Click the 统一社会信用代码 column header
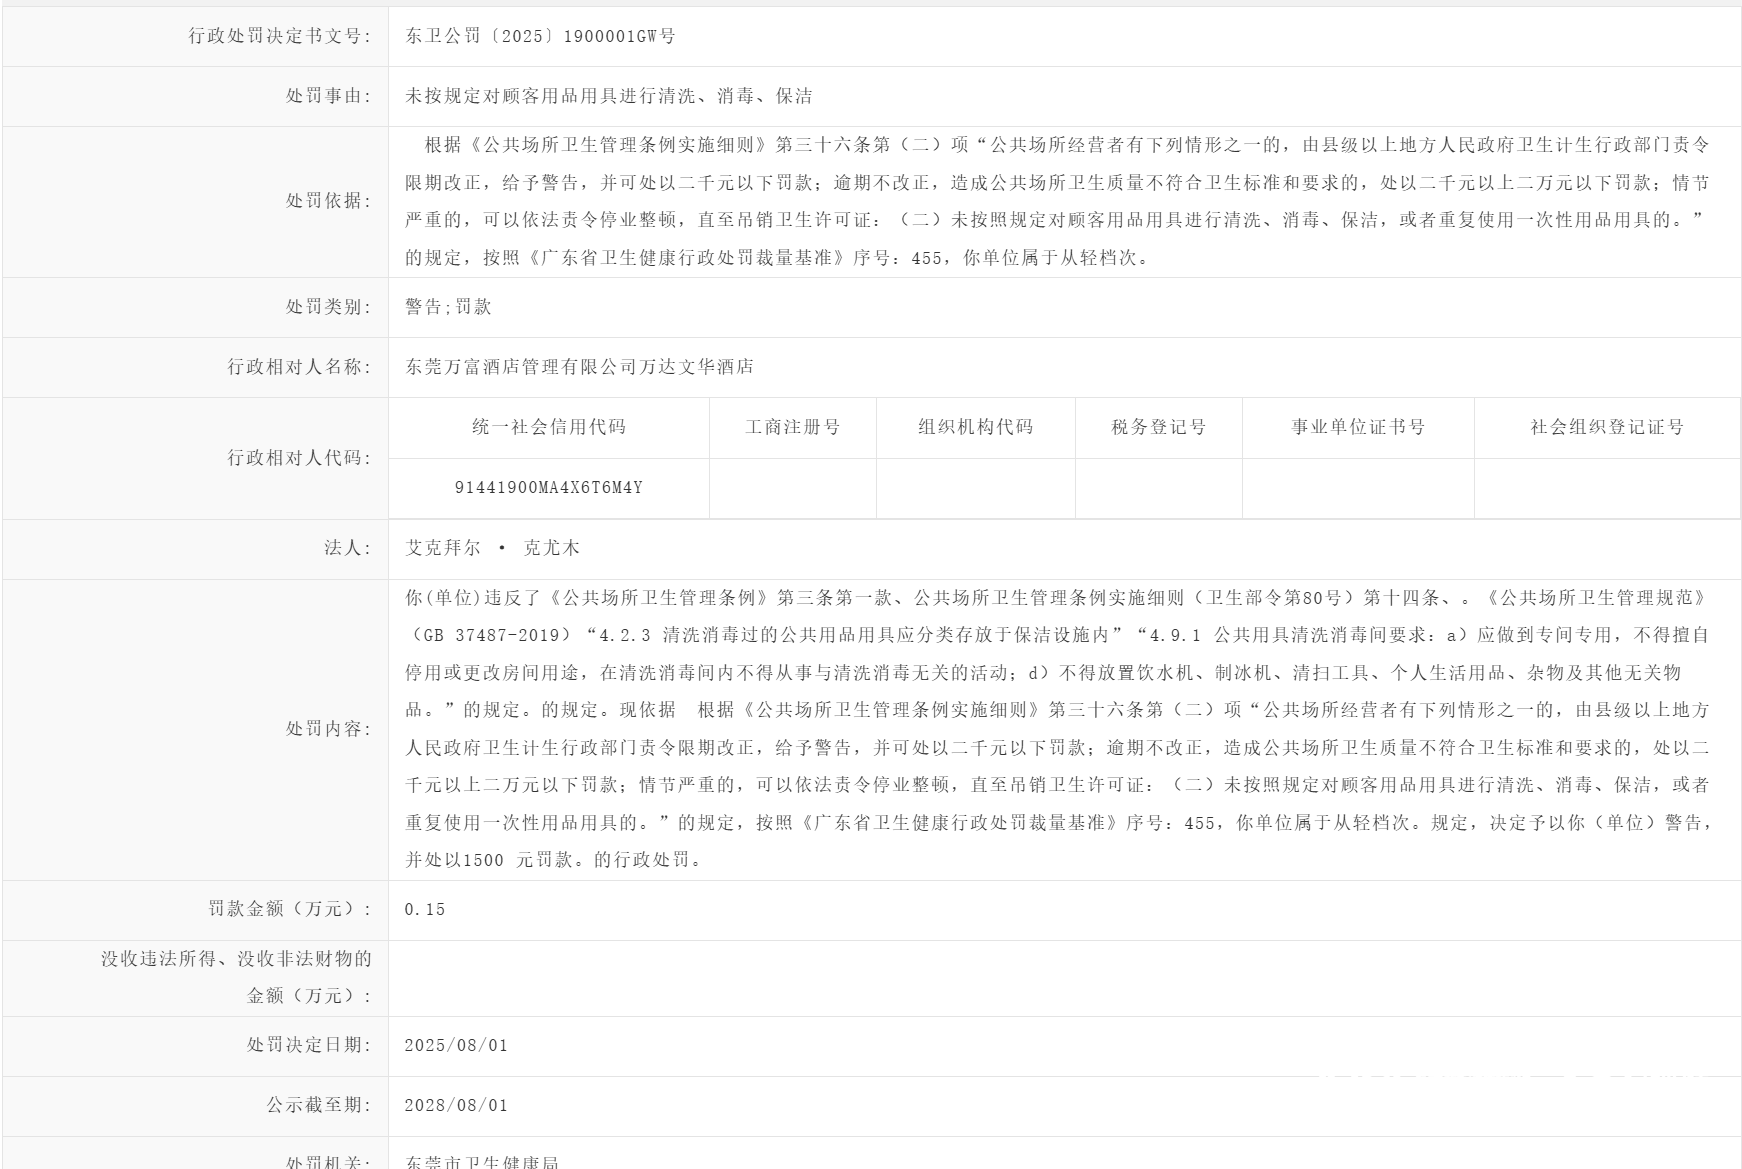 point(549,427)
